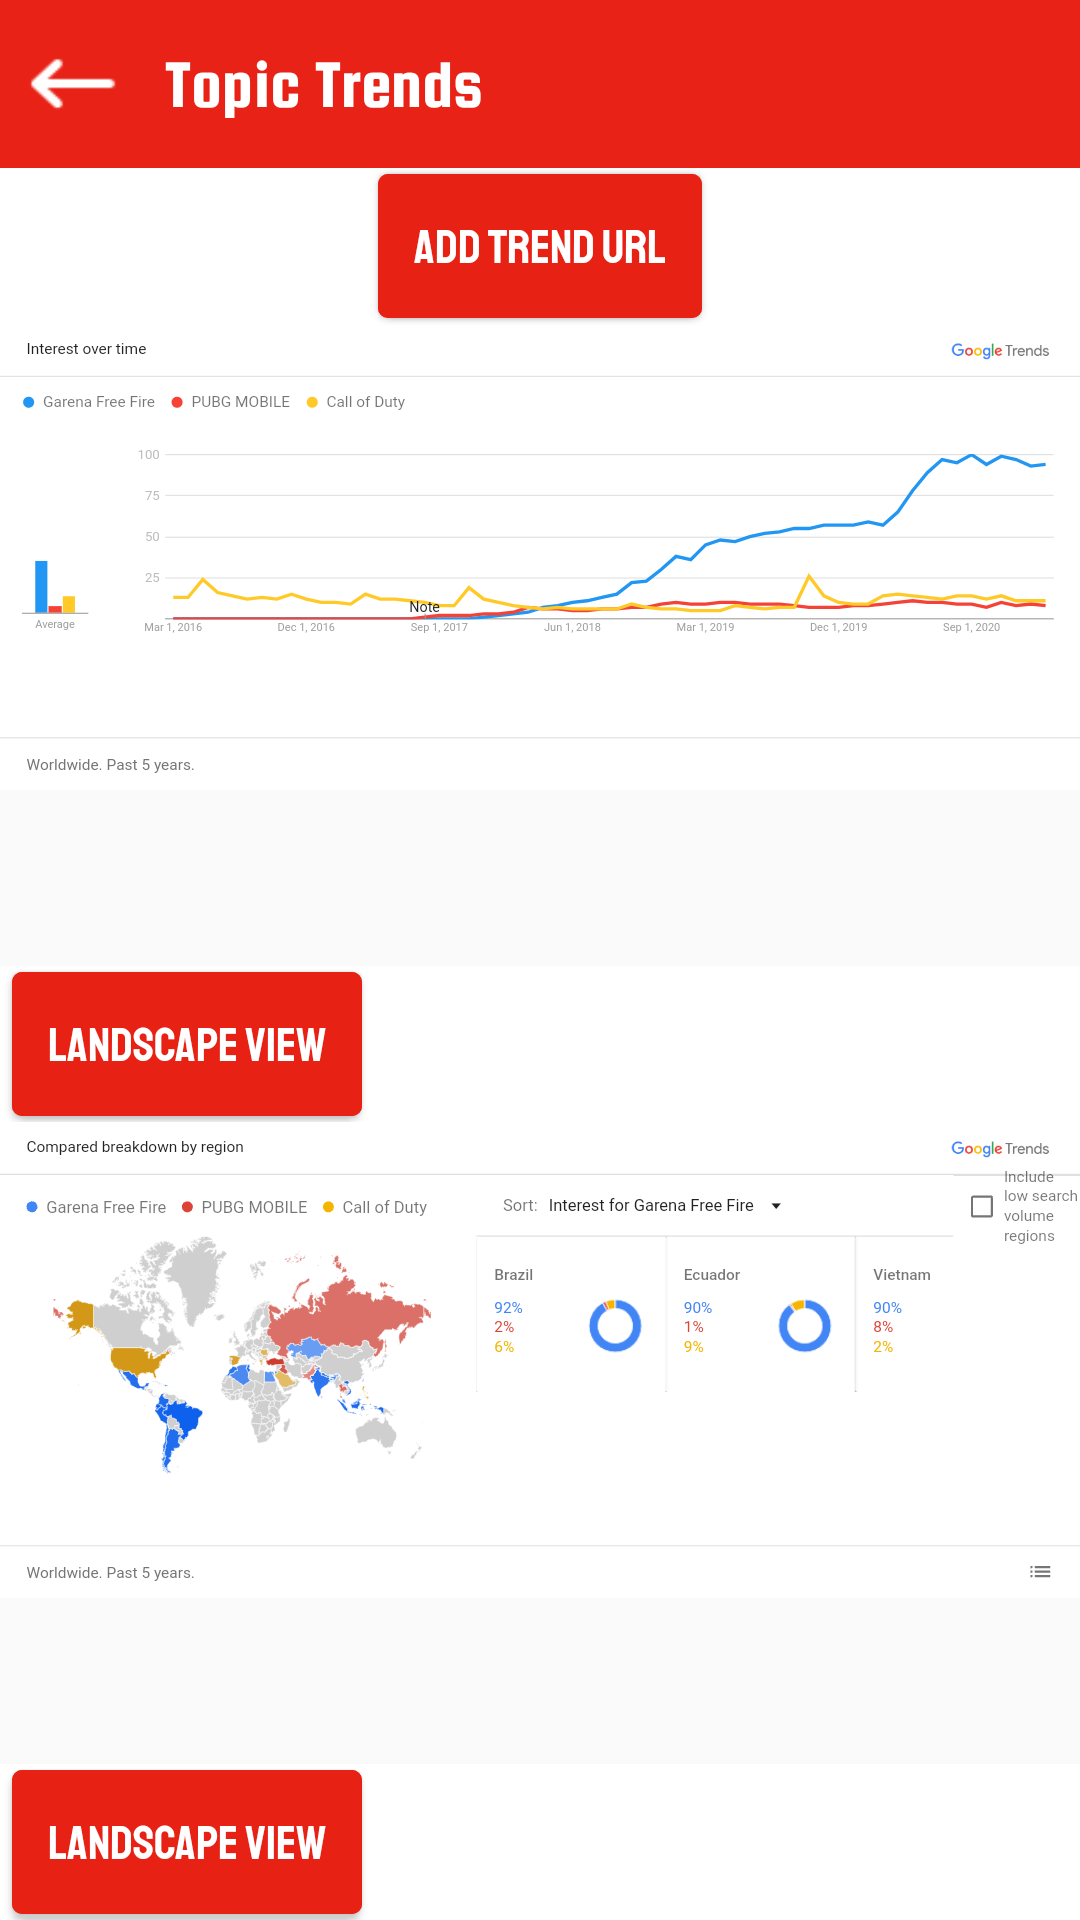
Task: Click Brazil's donut chart icon
Action: click(x=615, y=1326)
